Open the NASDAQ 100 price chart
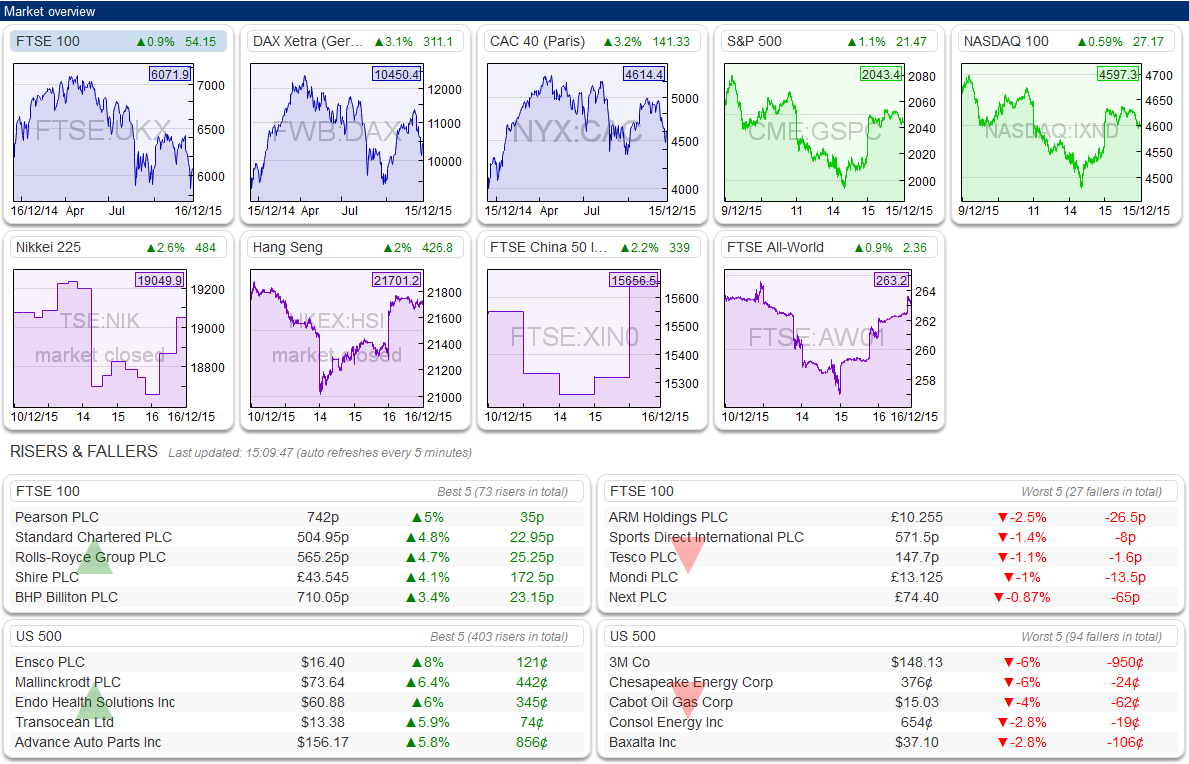Image resolution: width=1189 pixels, height=764 pixels. click(x=1051, y=132)
